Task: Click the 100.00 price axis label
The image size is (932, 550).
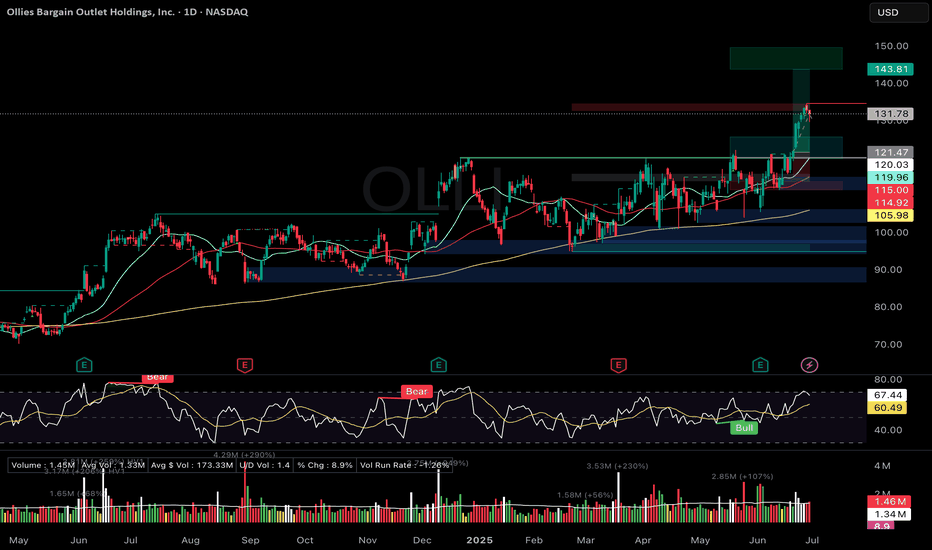Action: (x=891, y=232)
